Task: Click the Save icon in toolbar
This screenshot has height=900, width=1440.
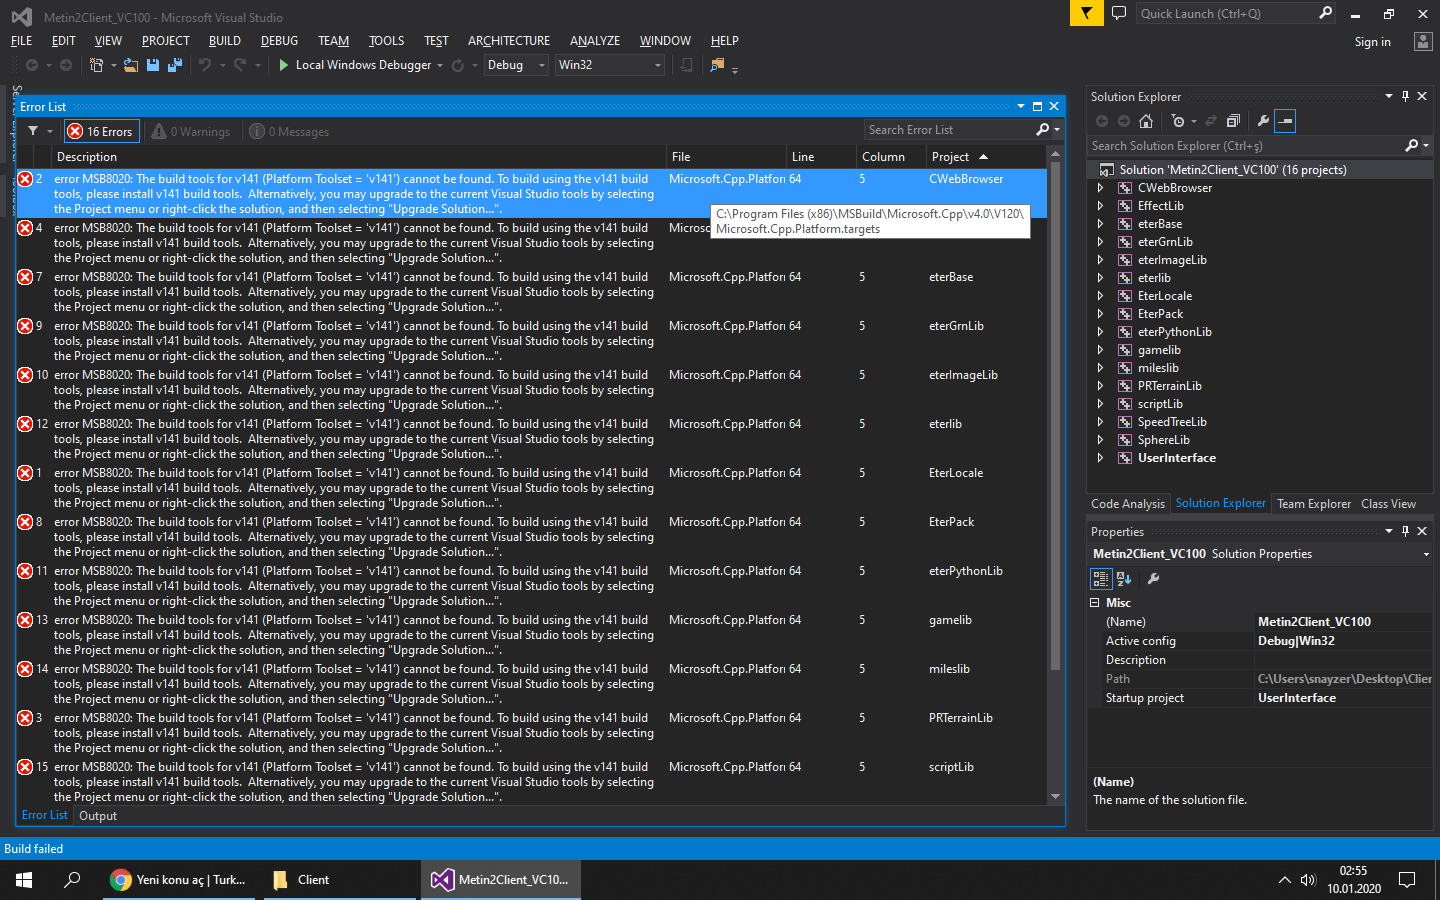Action: 153,65
